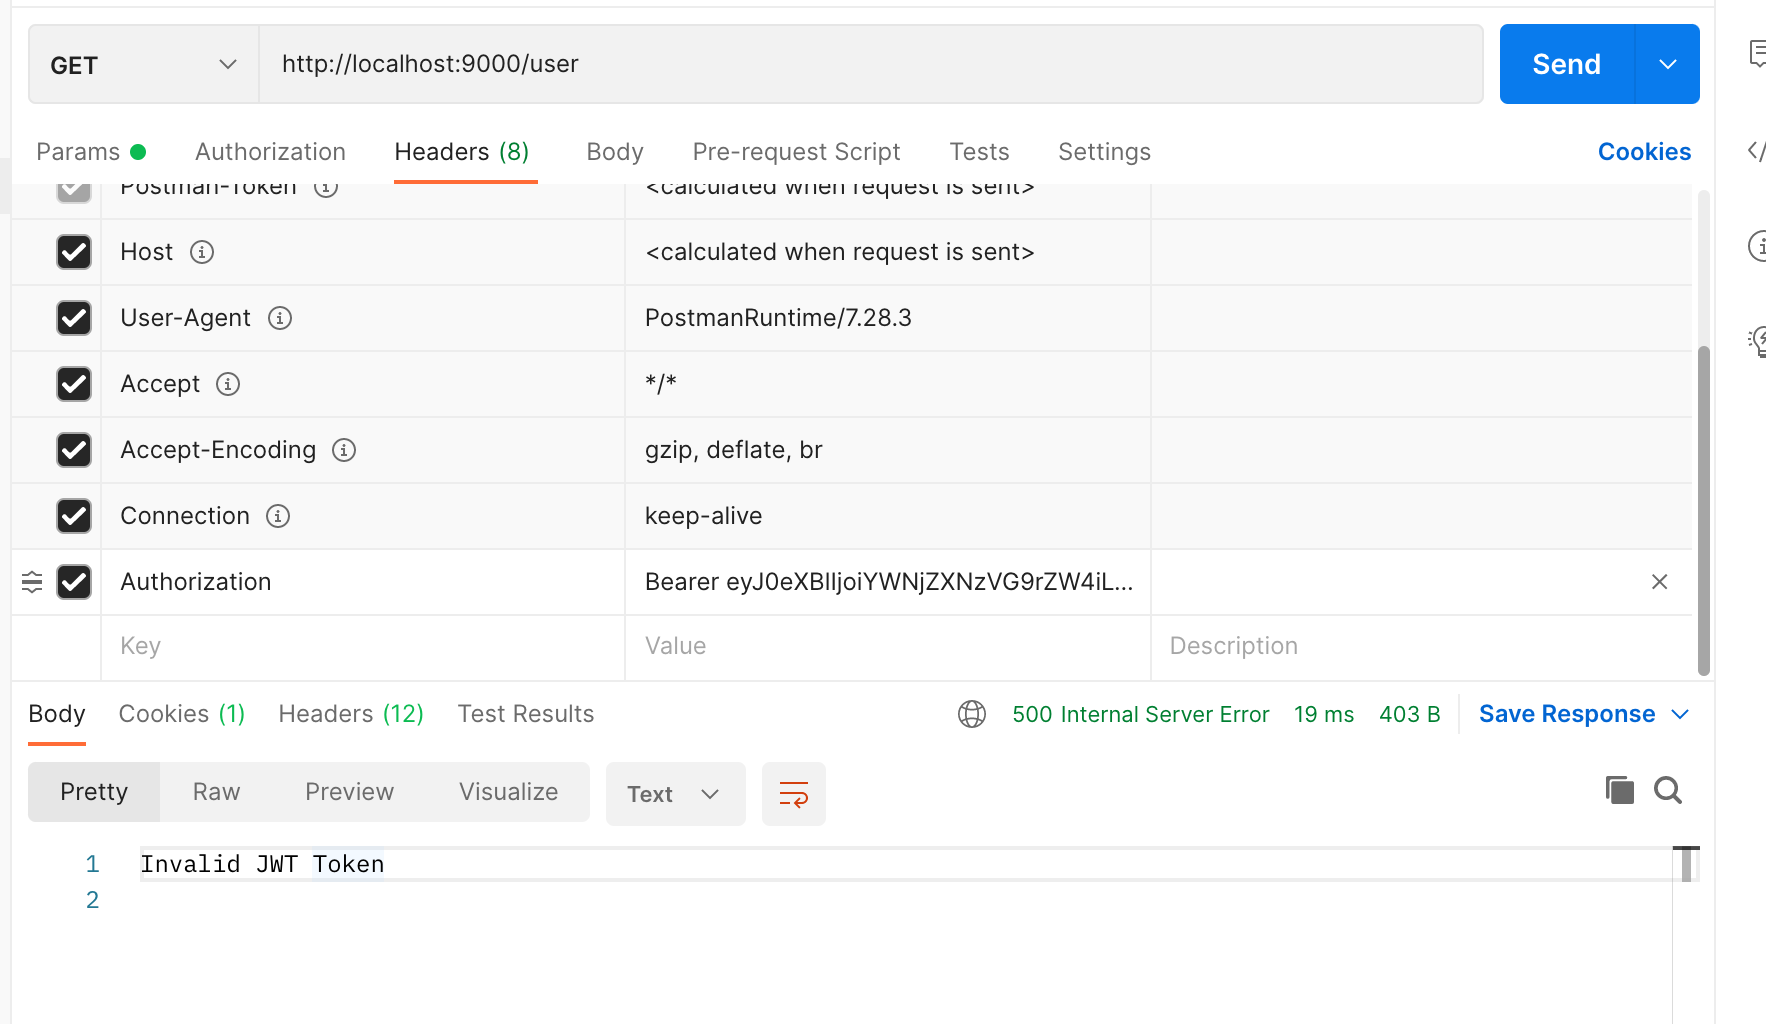The width and height of the screenshot is (1766, 1024).
Task: Search within the response body
Action: [x=1668, y=790]
